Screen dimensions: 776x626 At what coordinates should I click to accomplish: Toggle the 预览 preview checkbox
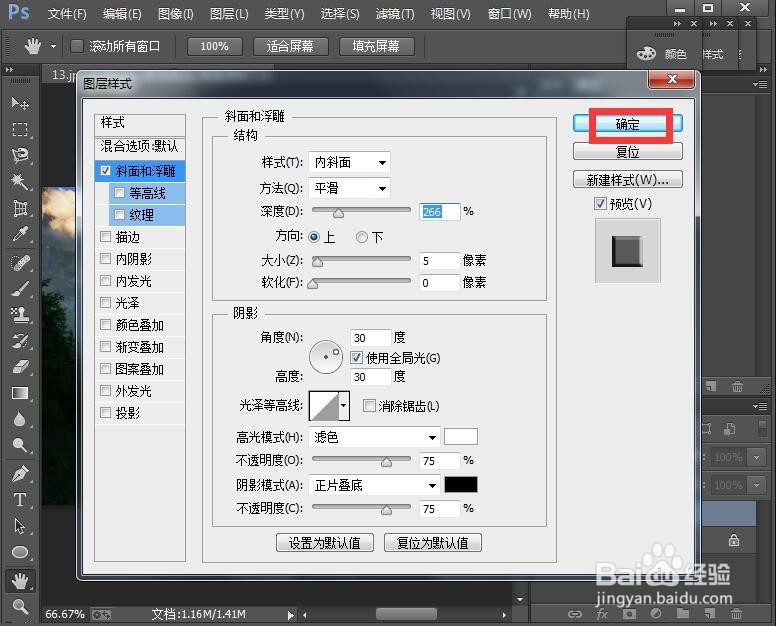tap(600, 203)
